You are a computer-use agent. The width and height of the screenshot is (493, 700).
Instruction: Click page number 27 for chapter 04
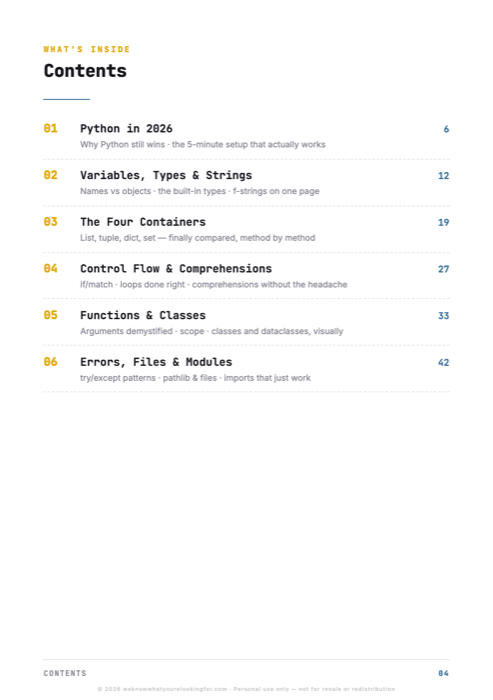[443, 269]
